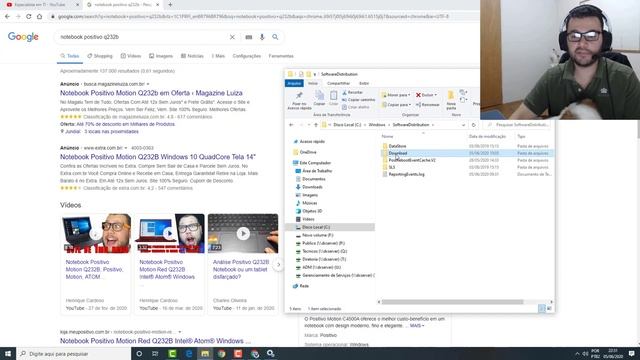Select Este Computador in navigation pane
Image resolution: width=640 pixels, height=360 pixels.
[315, 163]
